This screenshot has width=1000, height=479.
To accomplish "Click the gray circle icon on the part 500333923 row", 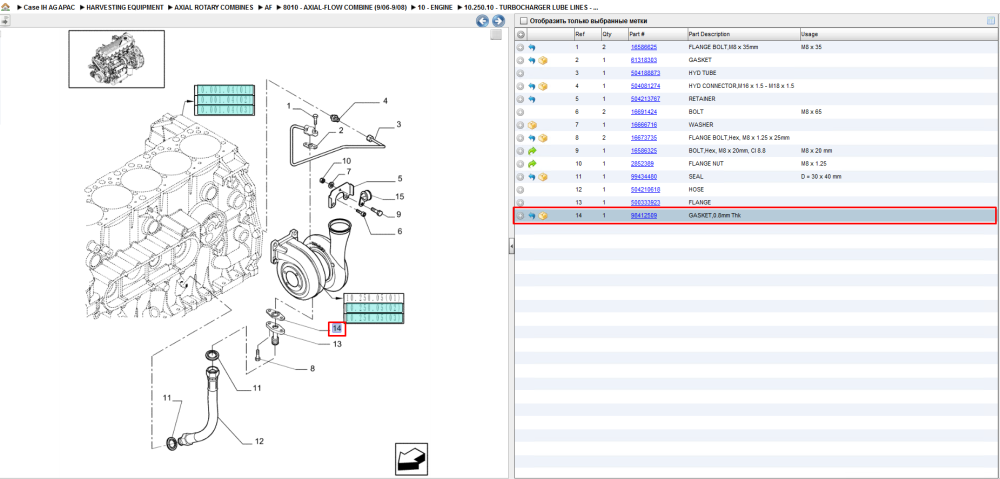I will coord(520,203).
